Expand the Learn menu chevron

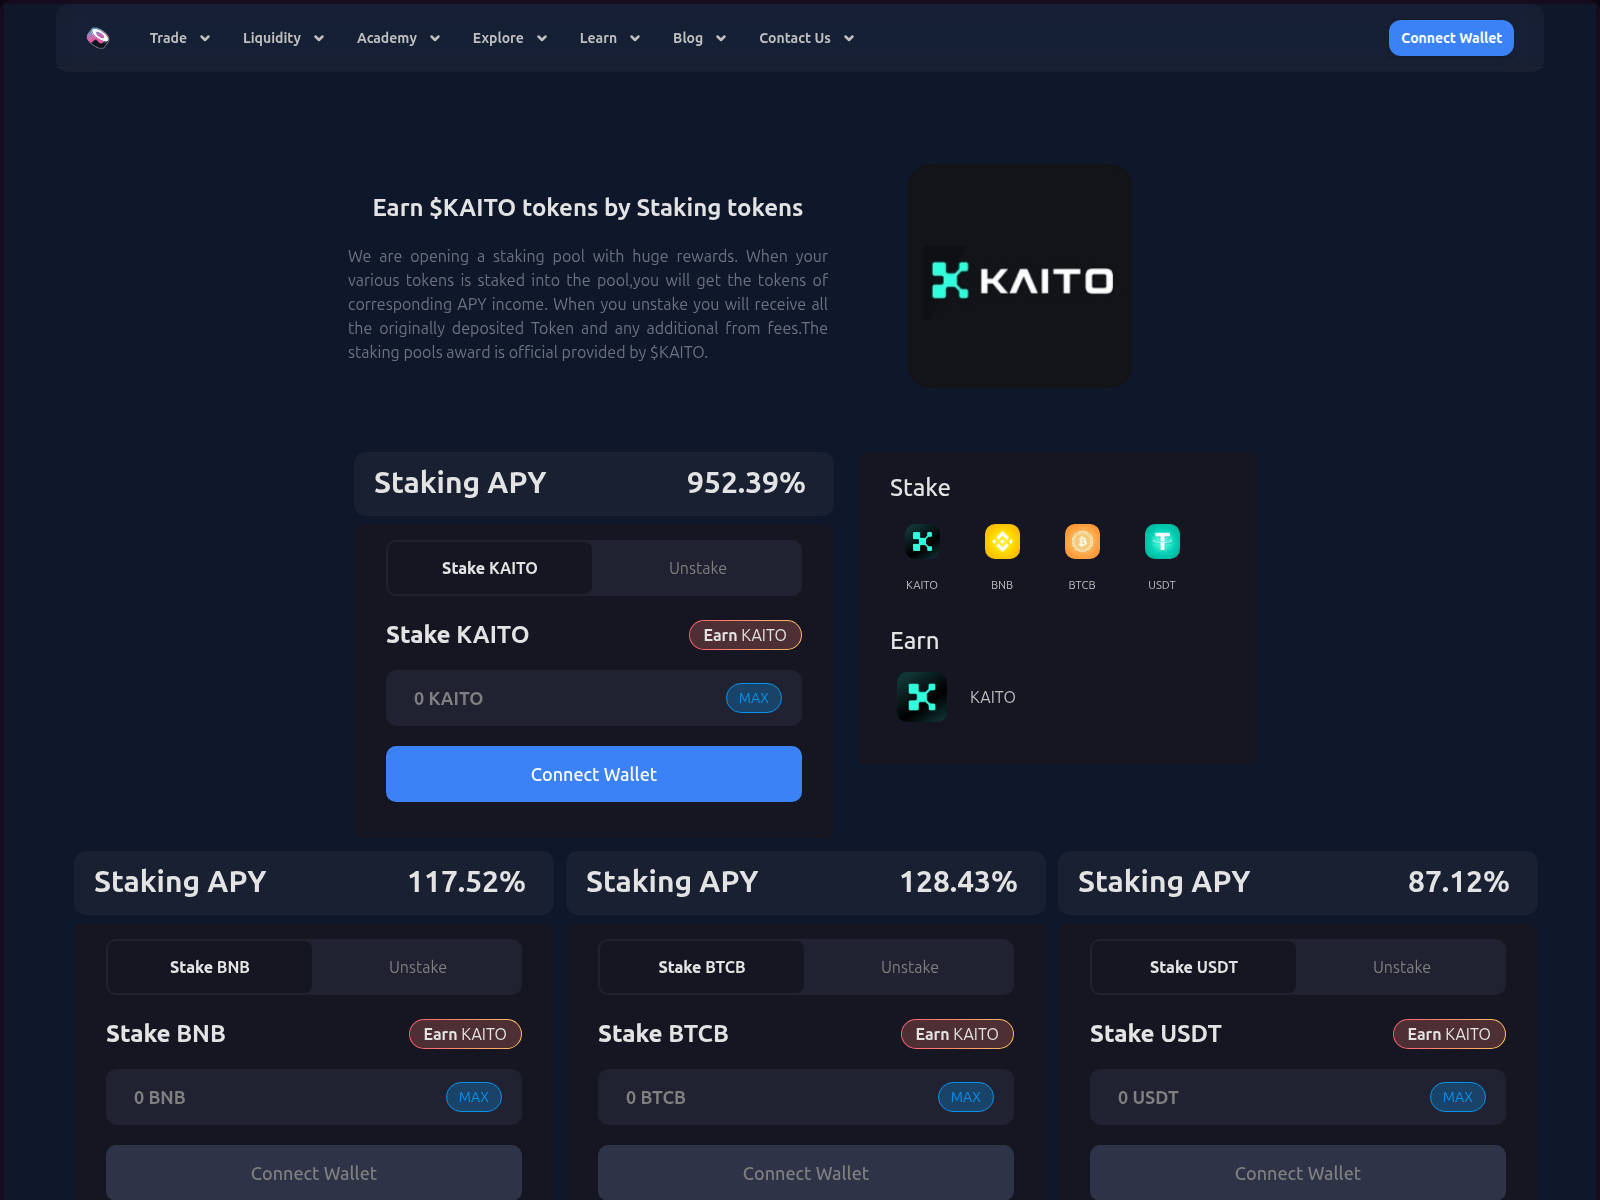(x=635, y=39)
